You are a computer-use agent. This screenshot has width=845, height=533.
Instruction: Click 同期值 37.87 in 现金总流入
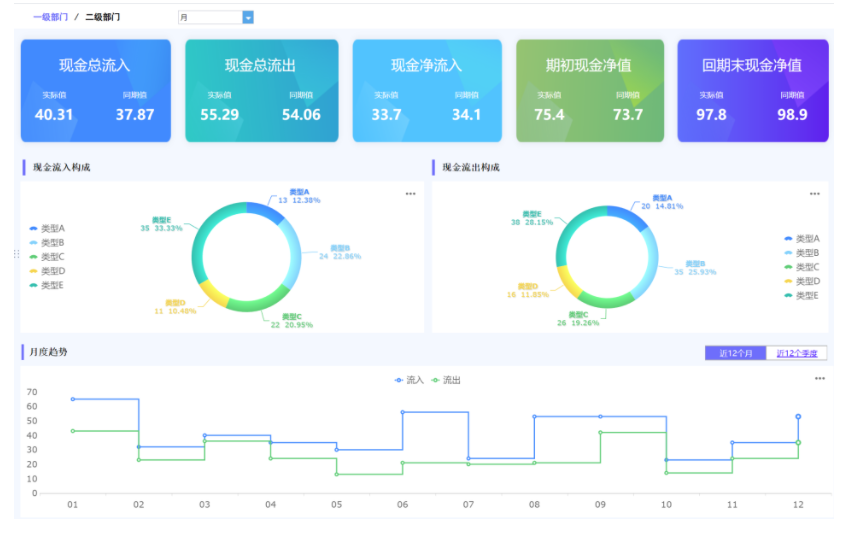click(135, 115)
